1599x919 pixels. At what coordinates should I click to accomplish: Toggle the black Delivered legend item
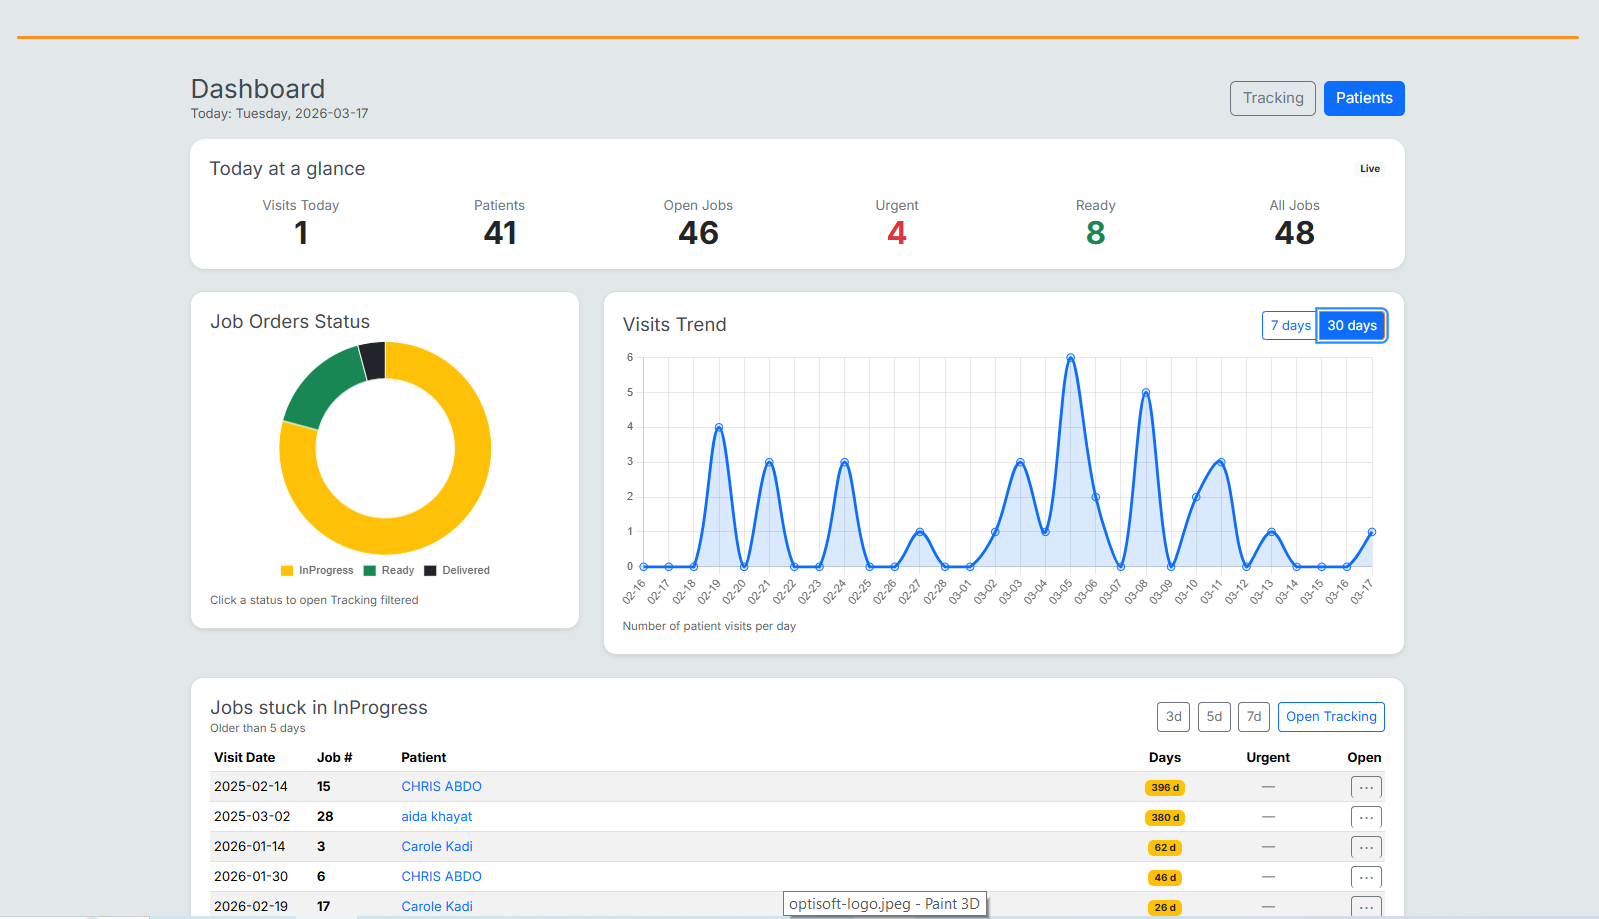tap(457, 571)
